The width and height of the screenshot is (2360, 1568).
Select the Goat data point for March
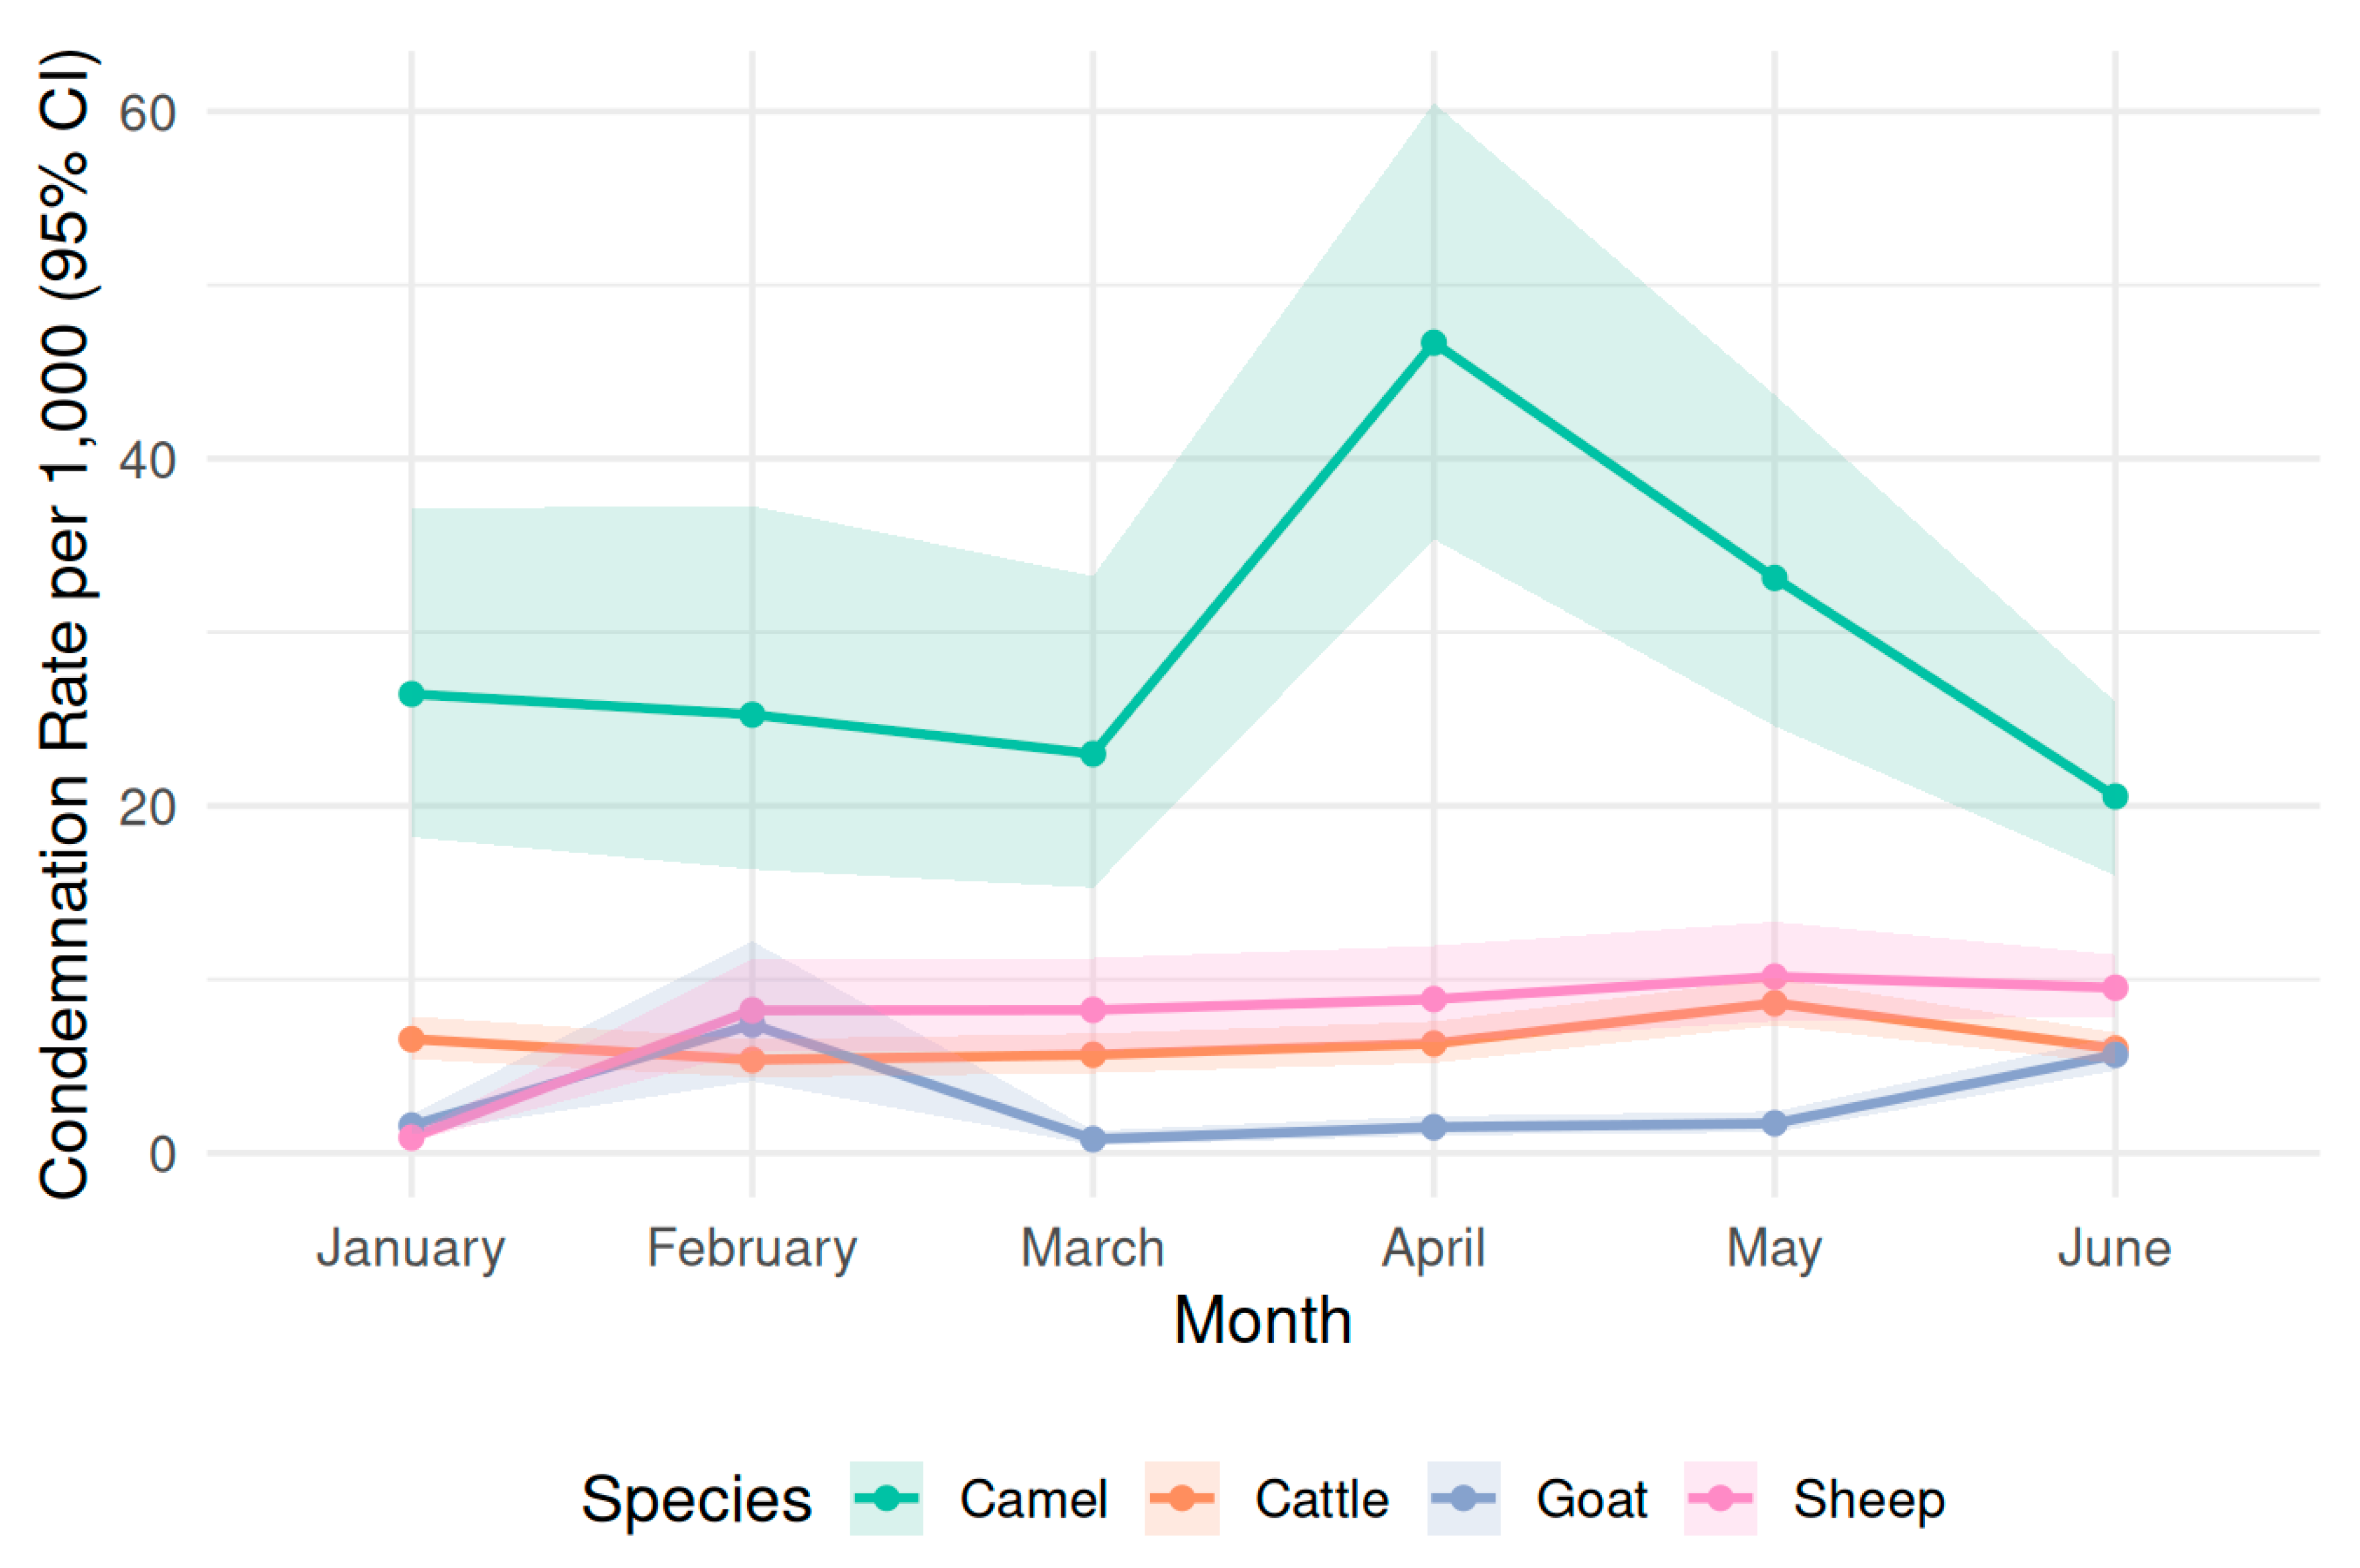click(1093, 1139)
